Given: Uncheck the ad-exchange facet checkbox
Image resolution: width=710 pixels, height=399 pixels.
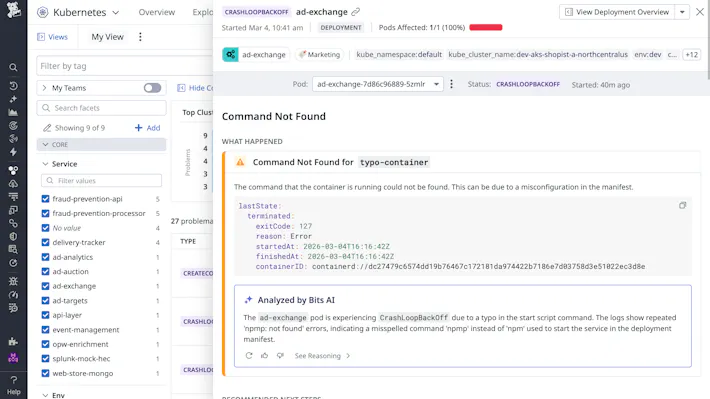Looking at the screenshot, I should pos(45,286).
